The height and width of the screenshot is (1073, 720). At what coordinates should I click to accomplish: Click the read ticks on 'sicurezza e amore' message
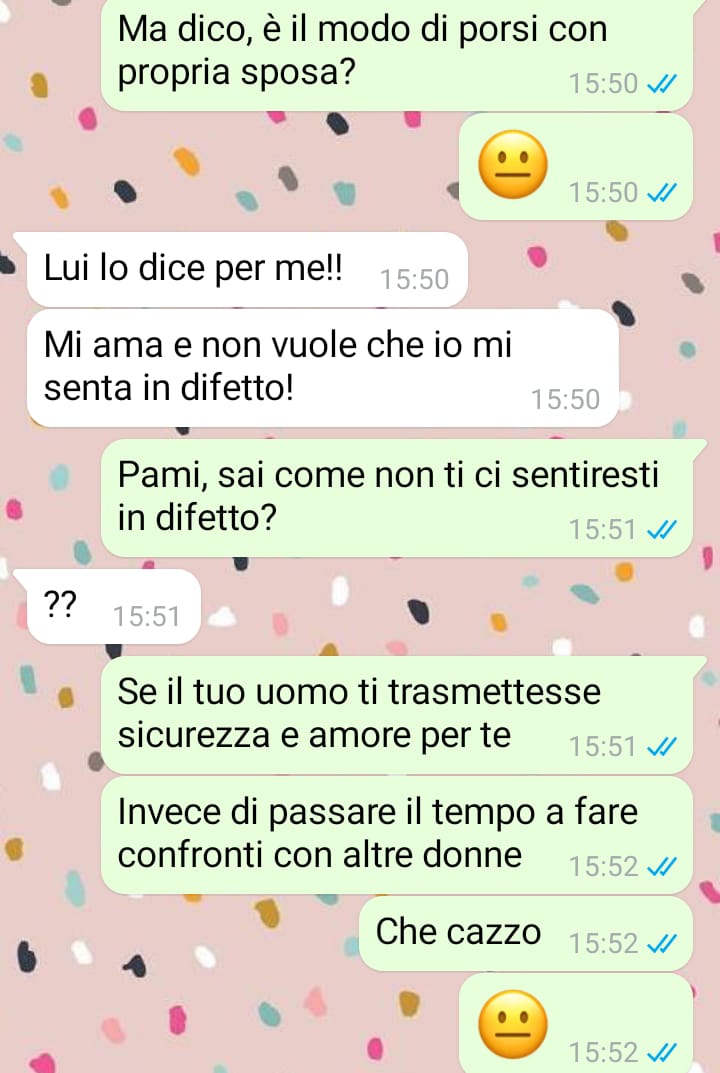(x=662, y=747)
